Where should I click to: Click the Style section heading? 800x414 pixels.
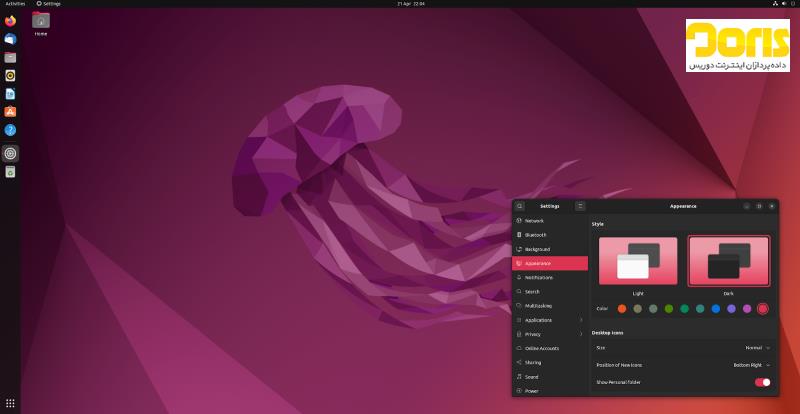tap(597, 224)
